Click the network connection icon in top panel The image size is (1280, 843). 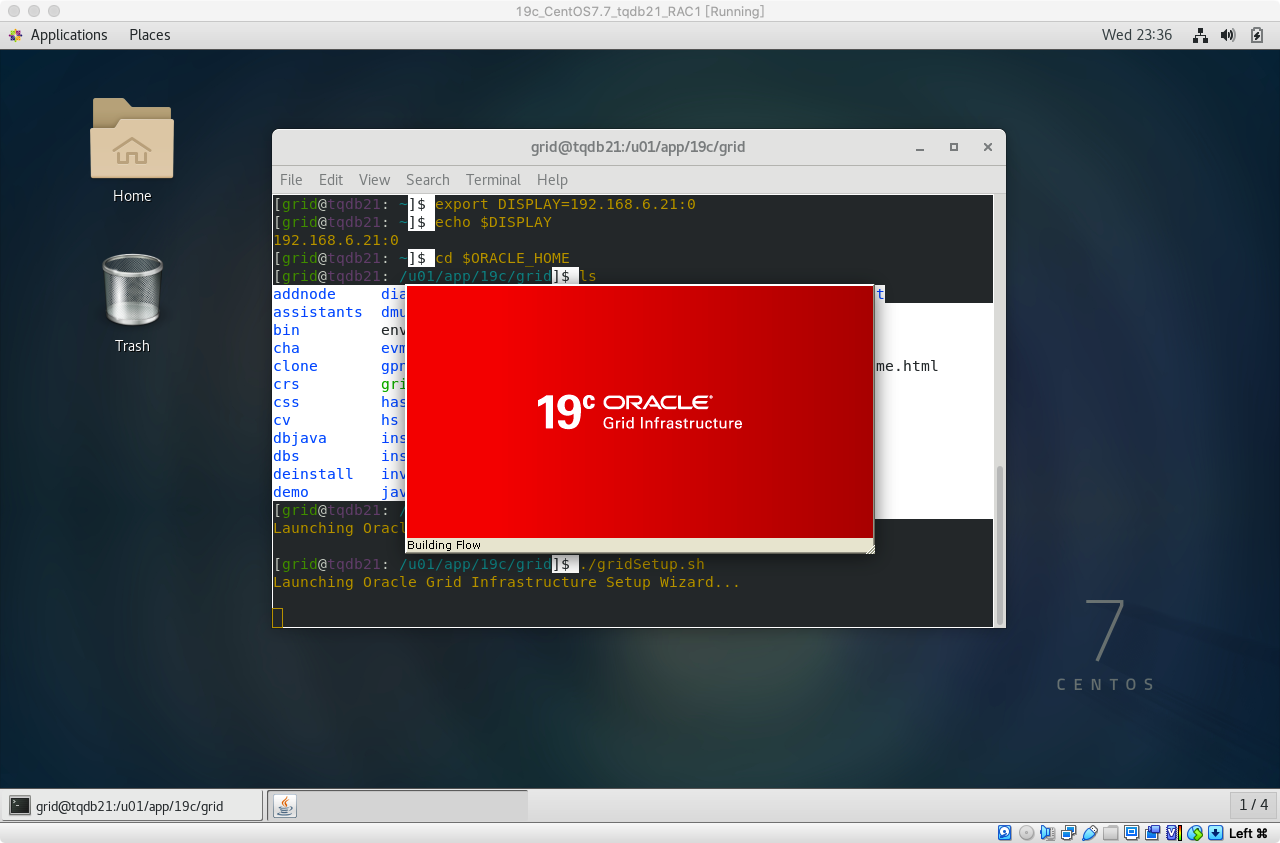point(1200,35)
